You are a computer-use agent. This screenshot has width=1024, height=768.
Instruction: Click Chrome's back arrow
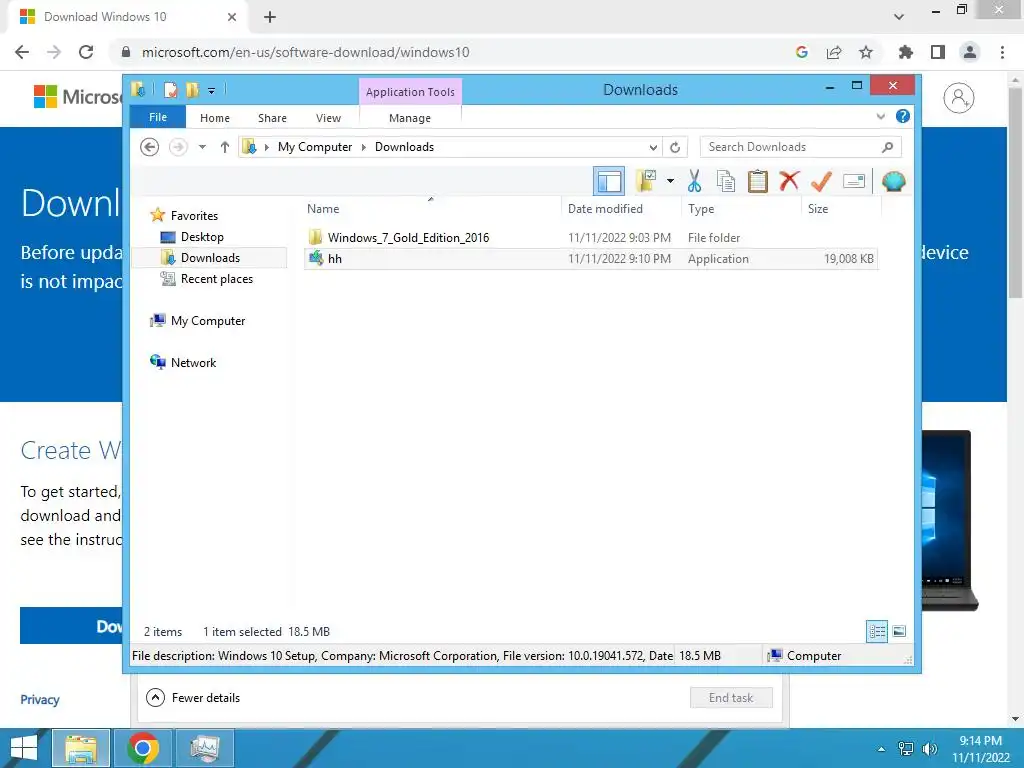pyautogui.click(x=22, y=52)
